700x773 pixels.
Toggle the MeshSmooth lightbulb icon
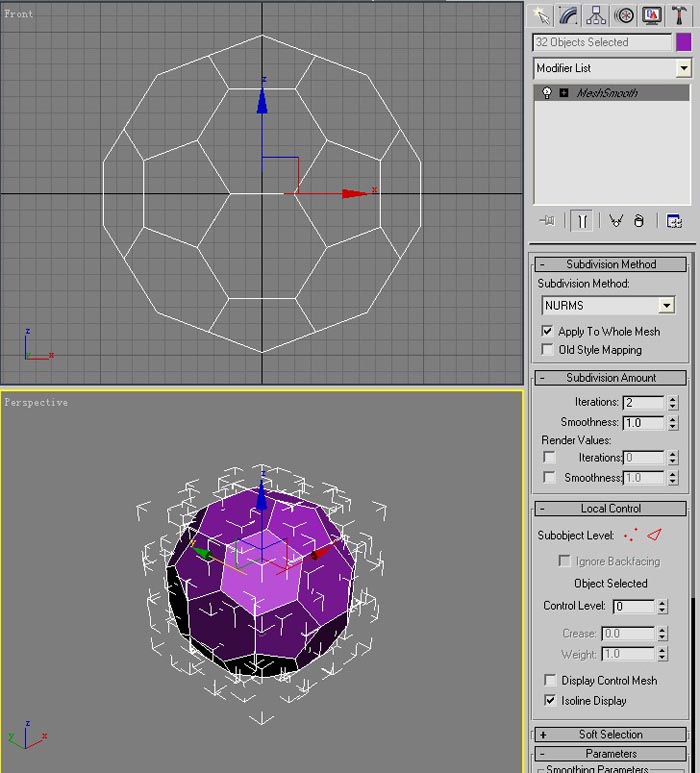[546, 93]
